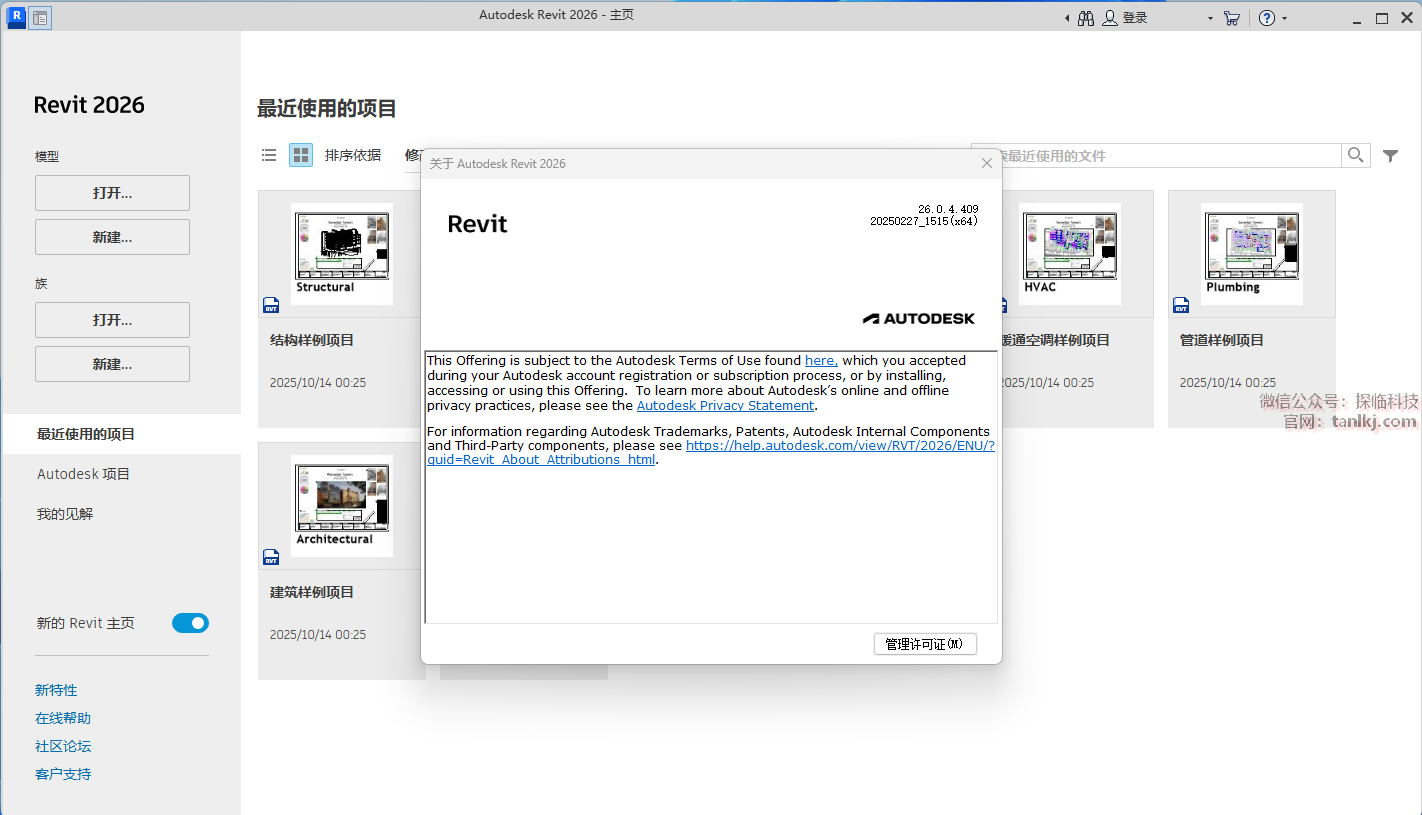Screen dimensions: 1422x815
Task: Click the Revit application logo icon
Action: [x=16, y=16]
